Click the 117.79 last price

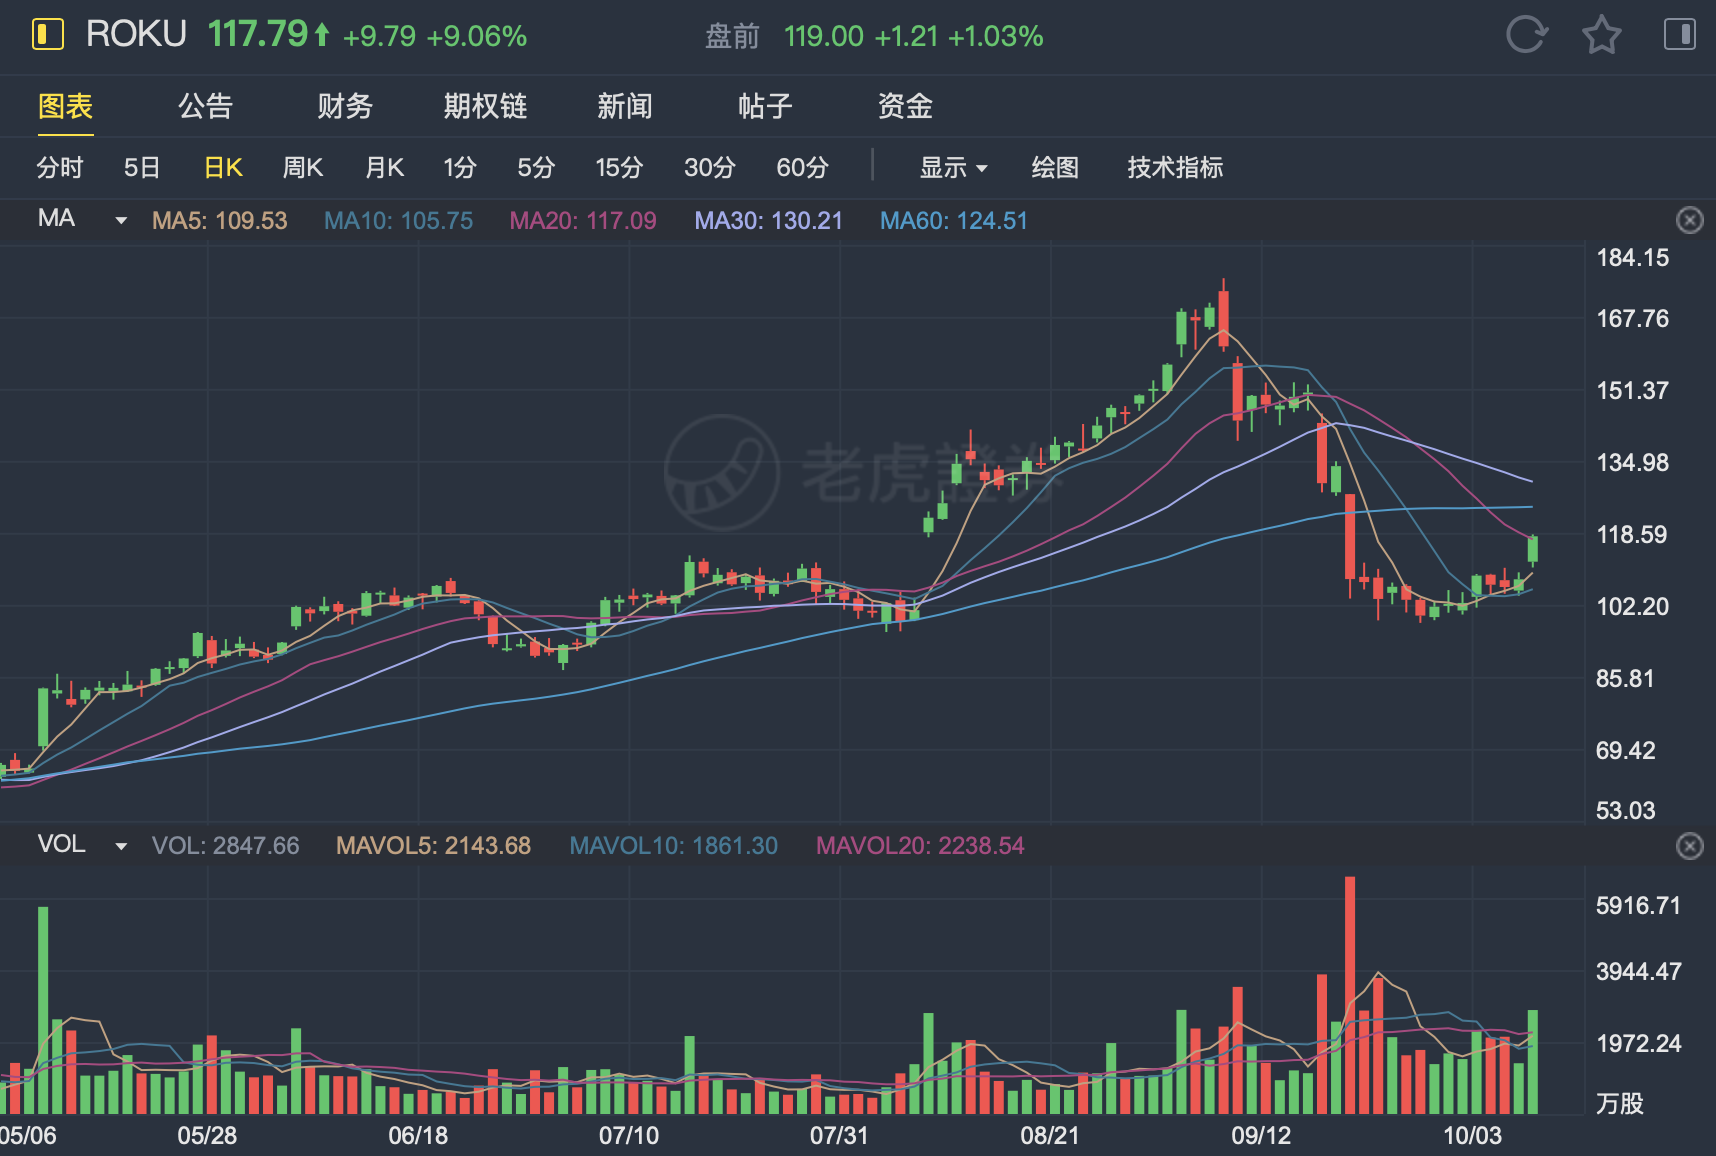[258, 35]
